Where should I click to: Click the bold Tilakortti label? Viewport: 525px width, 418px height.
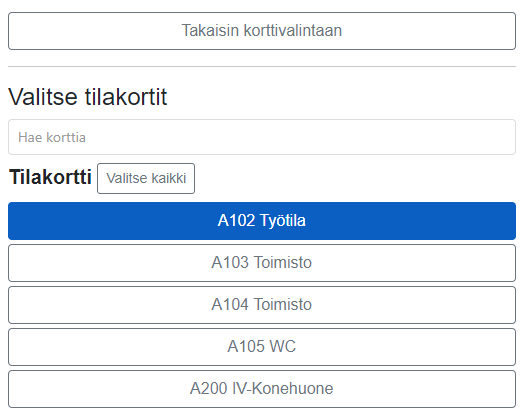point(50,177)
